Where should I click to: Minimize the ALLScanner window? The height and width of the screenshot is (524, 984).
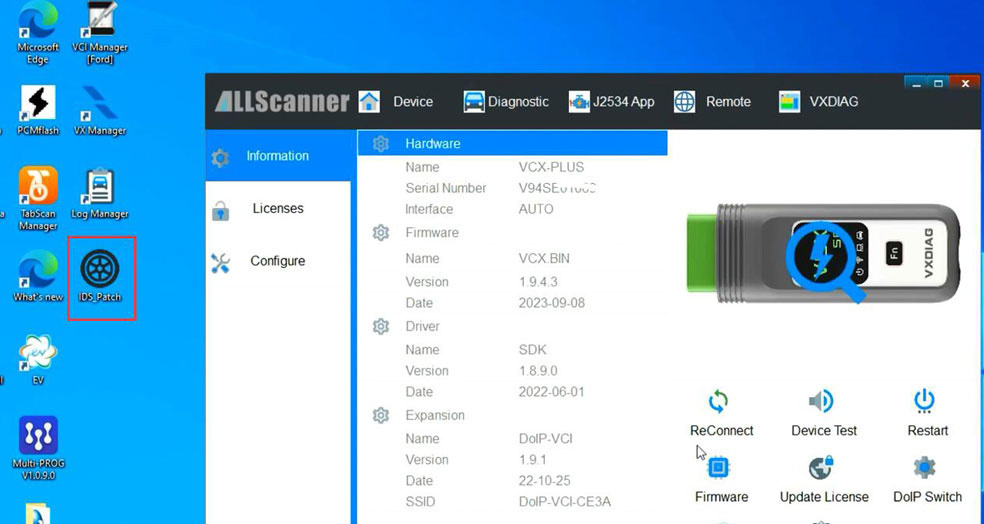tap(916, 83)
